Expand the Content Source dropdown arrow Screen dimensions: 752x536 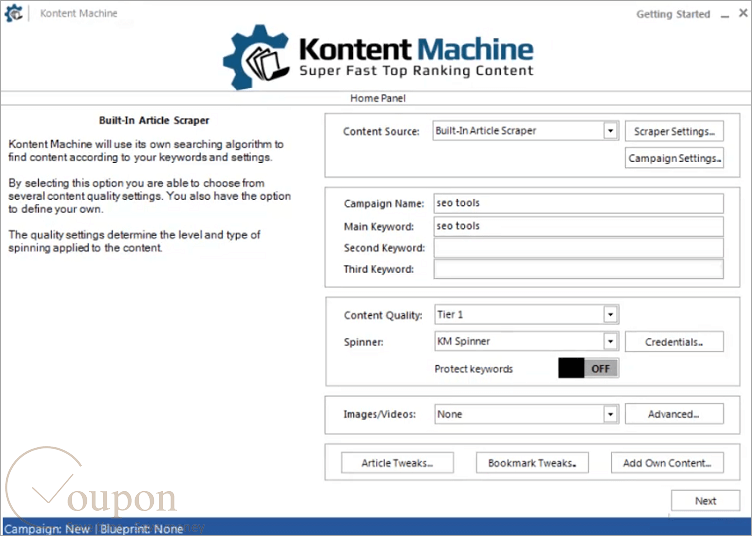point(611,130)
